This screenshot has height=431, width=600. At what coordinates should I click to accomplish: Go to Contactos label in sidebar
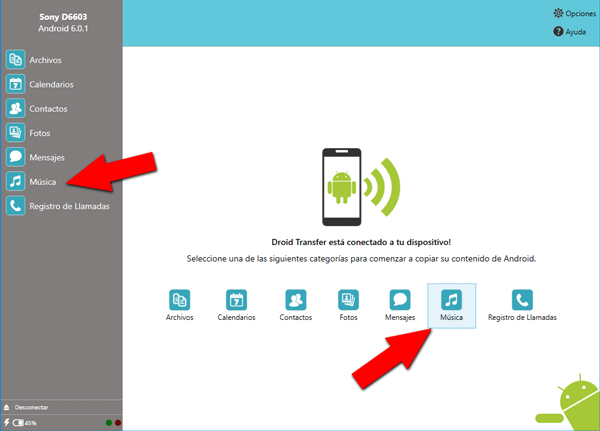tap(48, 109)
